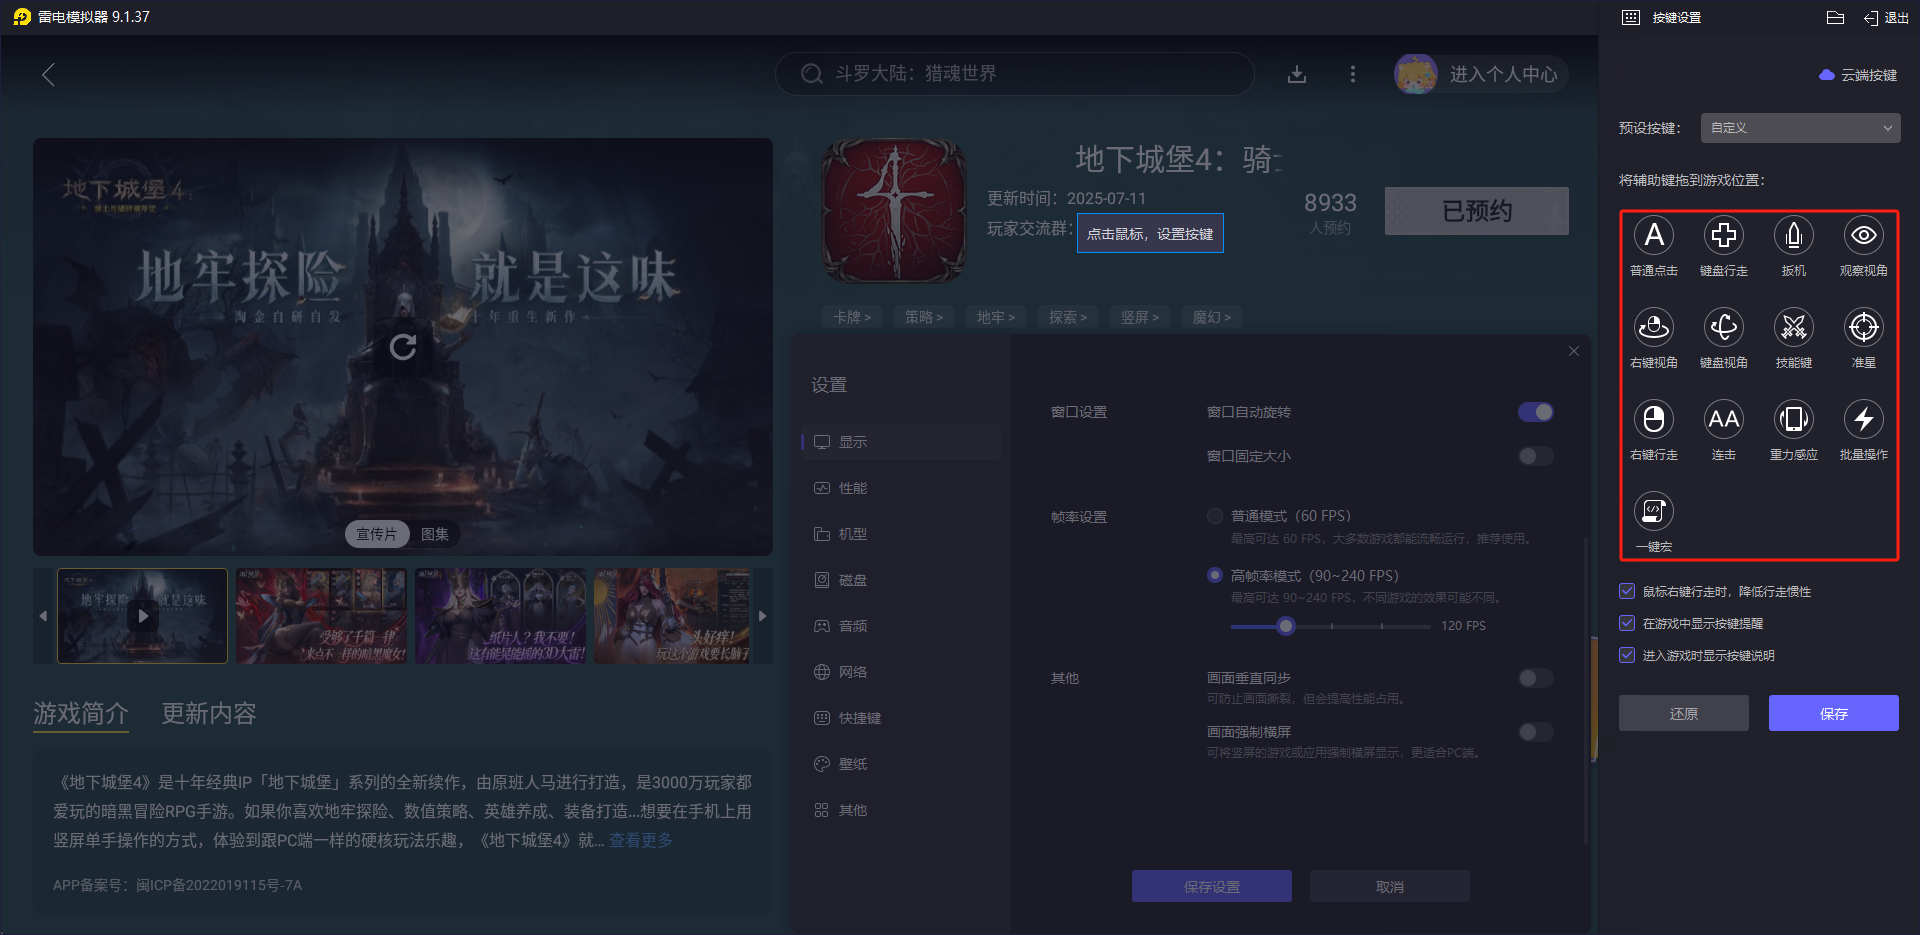This screenshot has height=935, width=1920.
Task: Open the 快捷键 settings section
Action: point(901,718)
